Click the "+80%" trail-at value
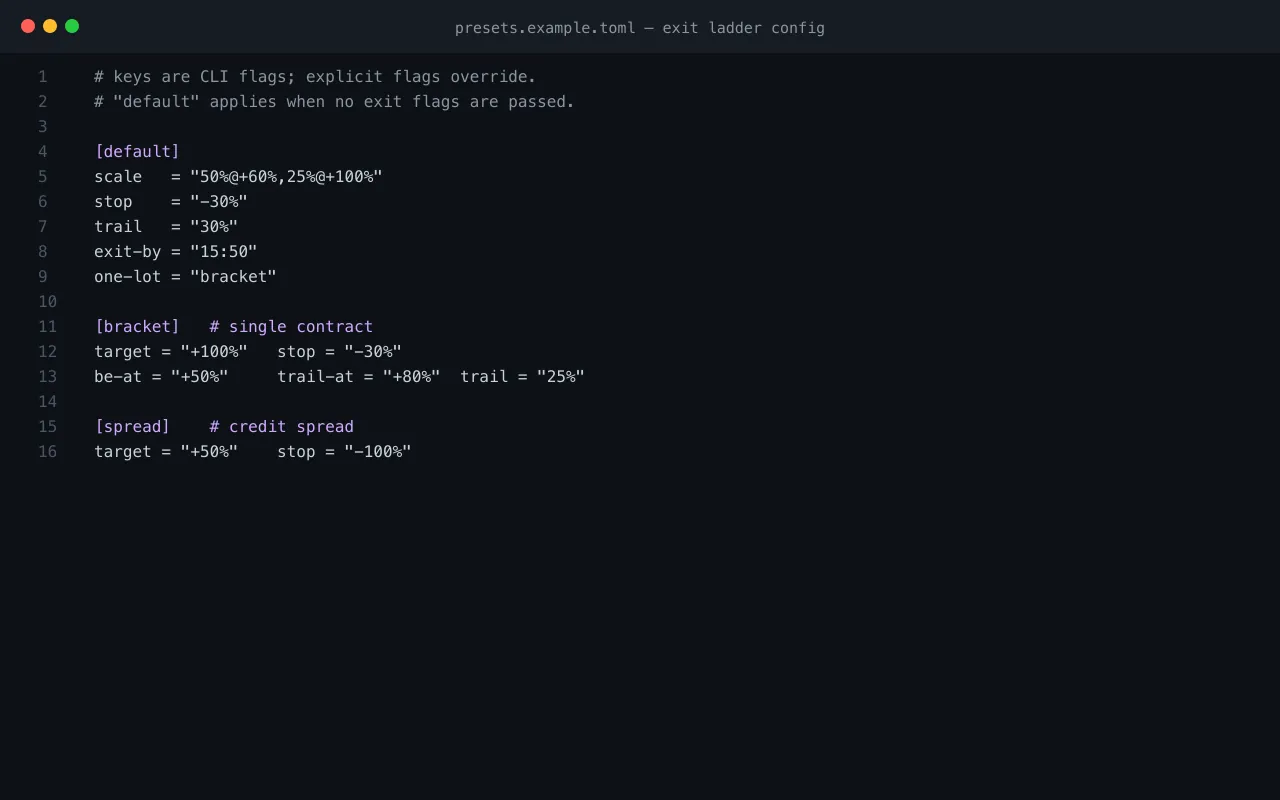Screen dimensions: 1280x800 [411, 377]
